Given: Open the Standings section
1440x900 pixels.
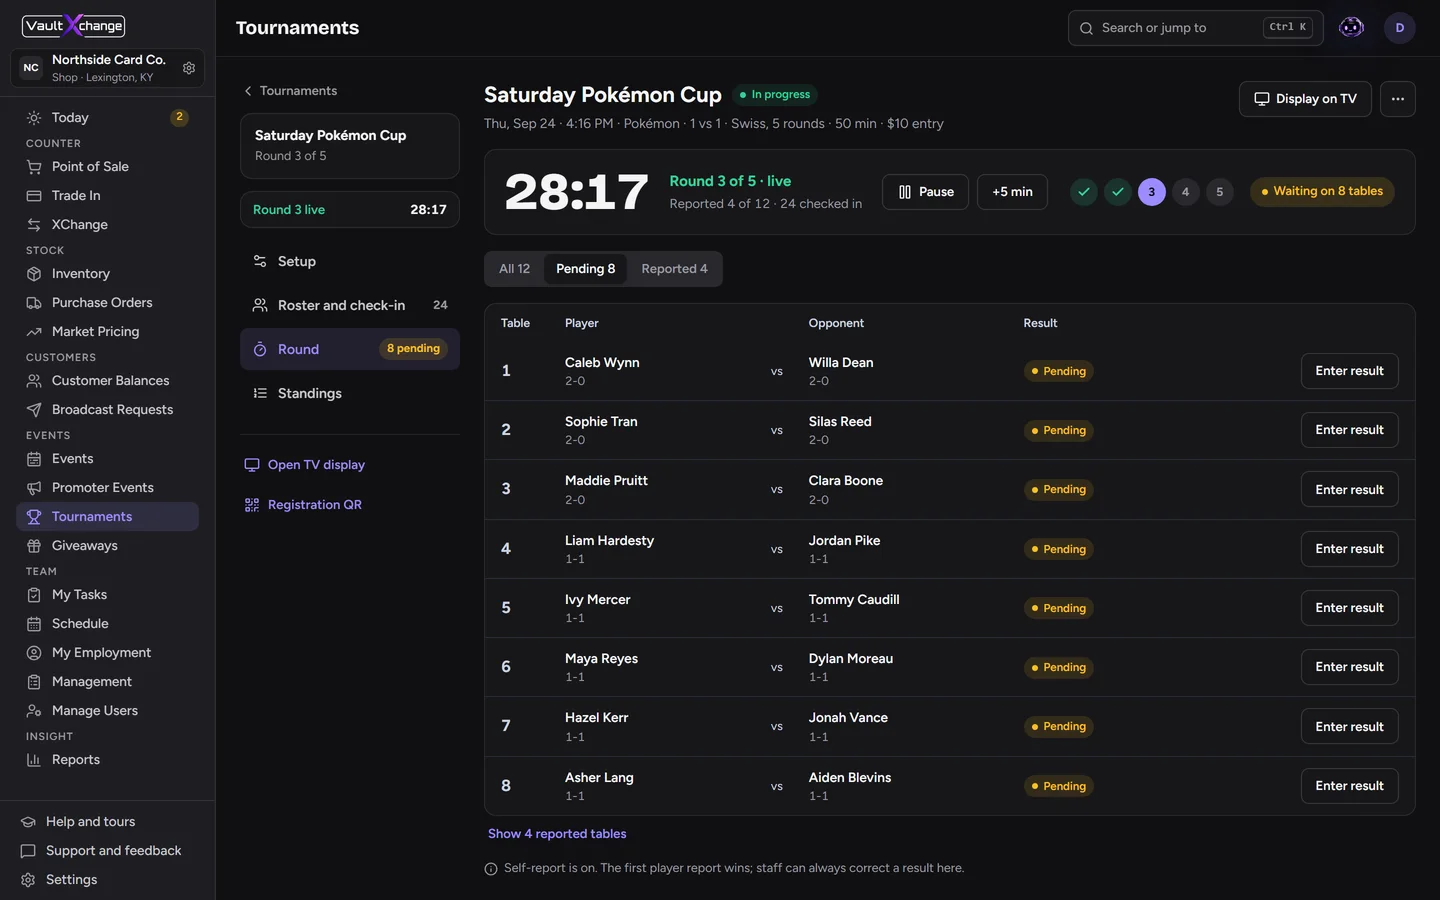Looking at the screenshot, I should click(350, 393).
